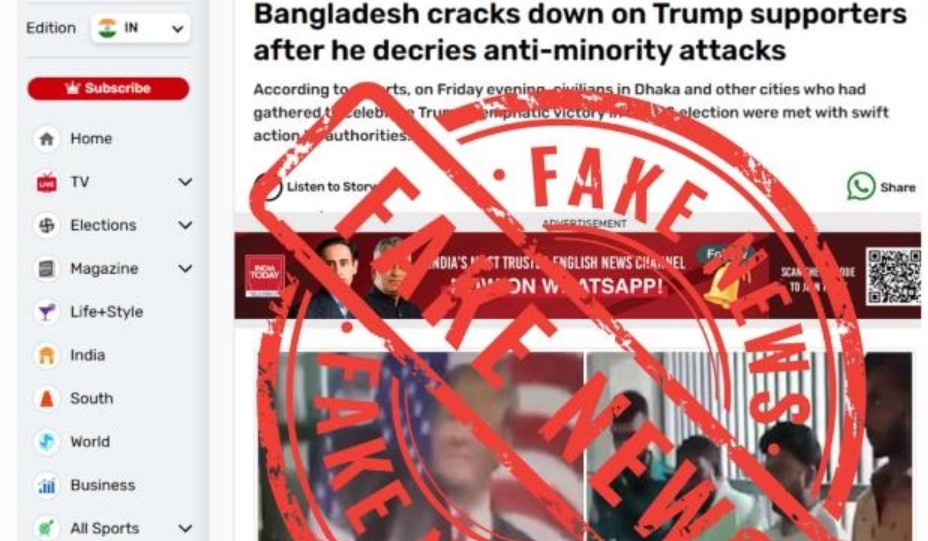Click the Magazine icon in sidebar
This screenshot has height=541, width=928.
[46, 269]
